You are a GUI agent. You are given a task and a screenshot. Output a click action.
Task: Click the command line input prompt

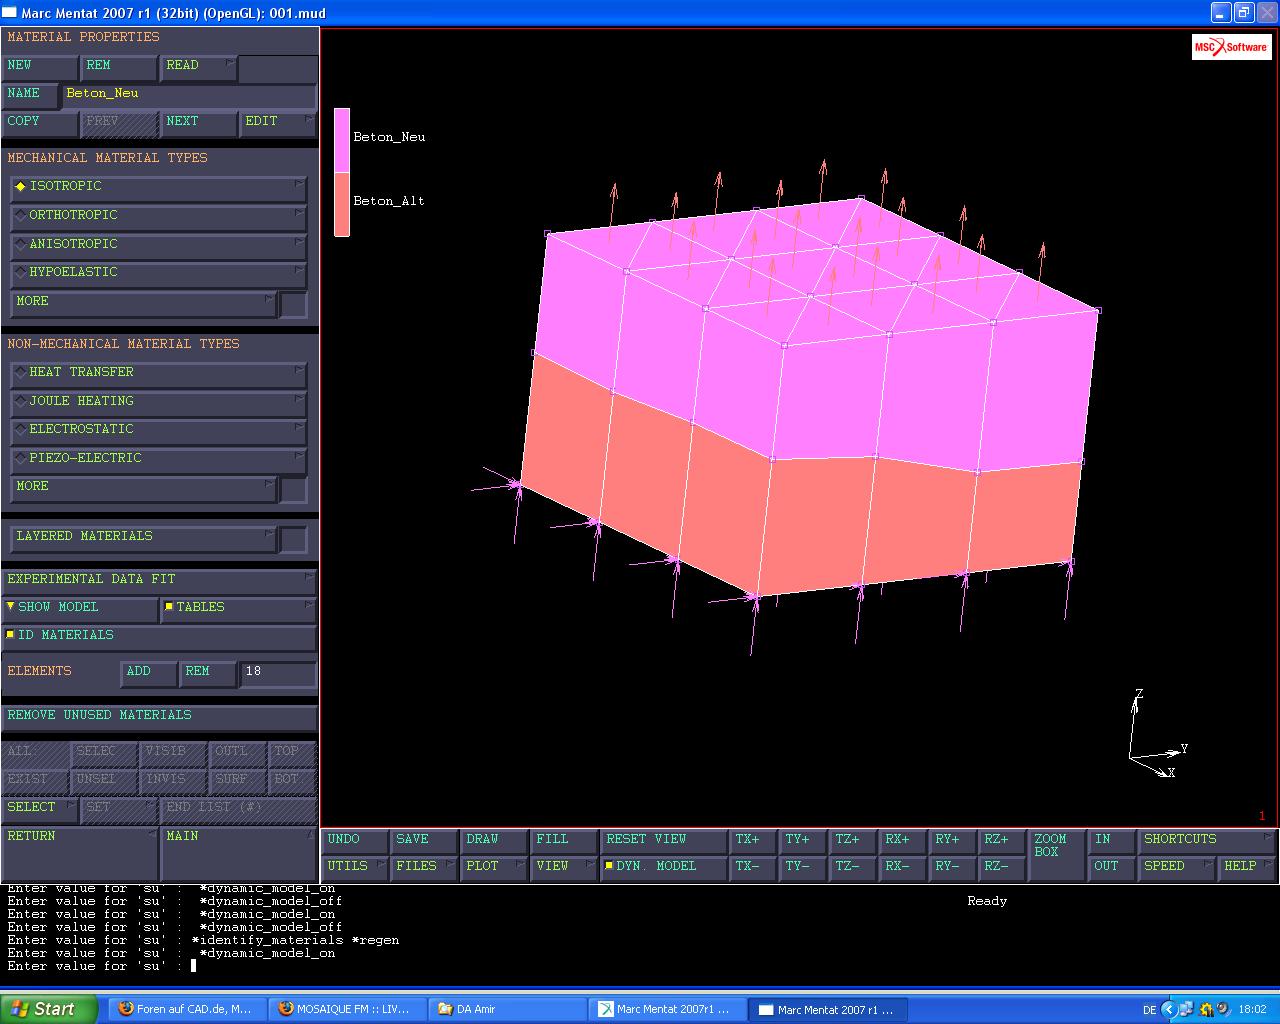point(194,966)
